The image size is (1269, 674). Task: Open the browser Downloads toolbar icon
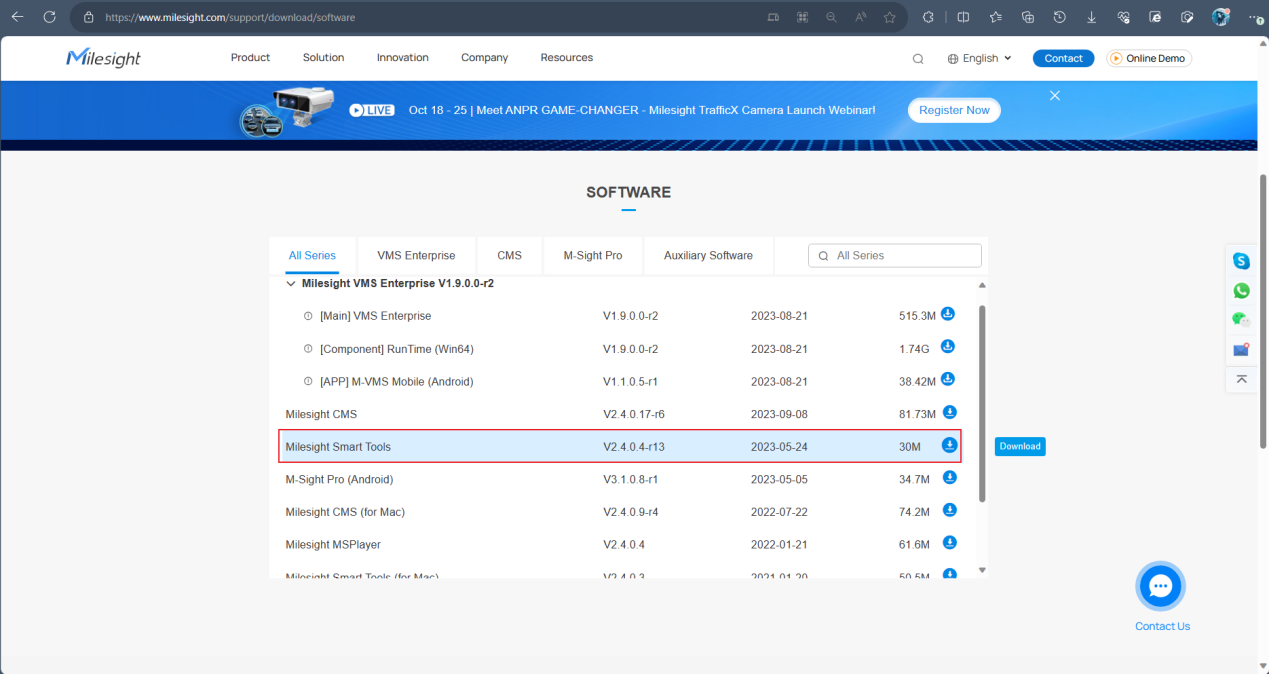pyautogui.click(x=1091, y=17)
